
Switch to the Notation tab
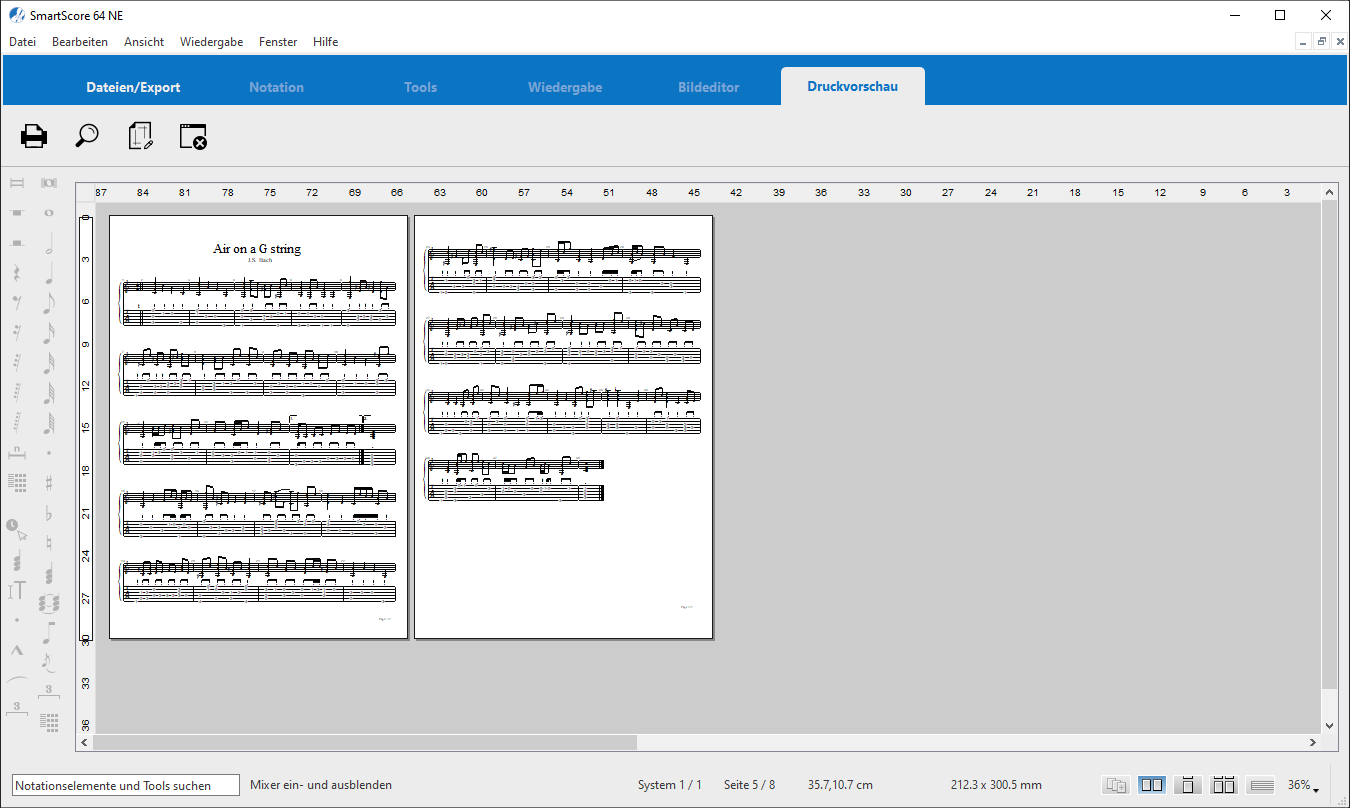276,87
